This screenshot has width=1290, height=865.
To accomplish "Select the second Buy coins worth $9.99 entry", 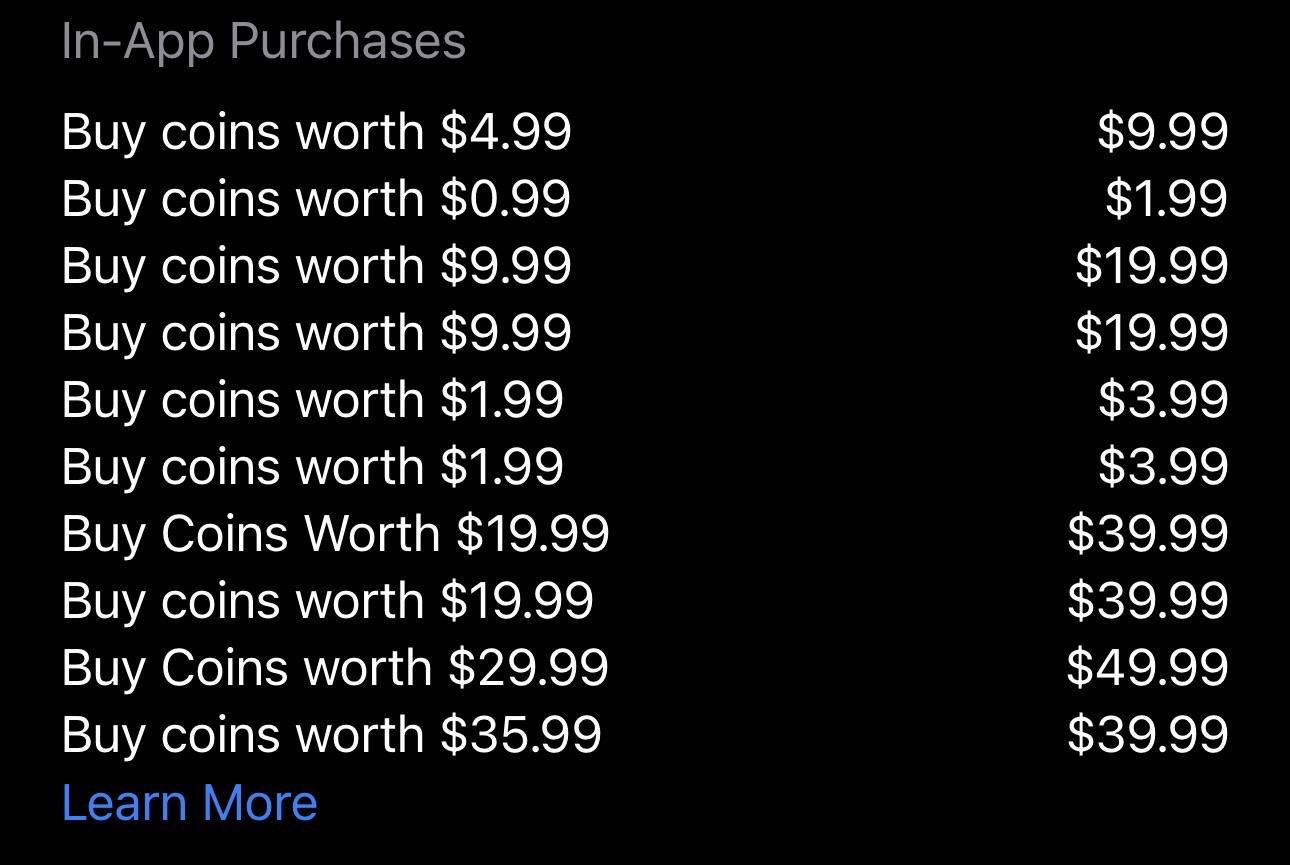I will pos(316,333).
